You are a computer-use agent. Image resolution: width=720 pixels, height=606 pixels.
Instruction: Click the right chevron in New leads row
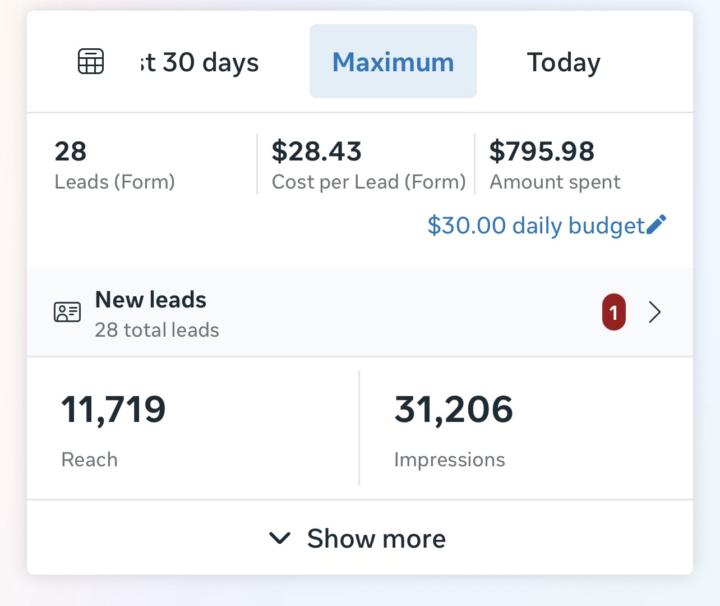[655, 312]
